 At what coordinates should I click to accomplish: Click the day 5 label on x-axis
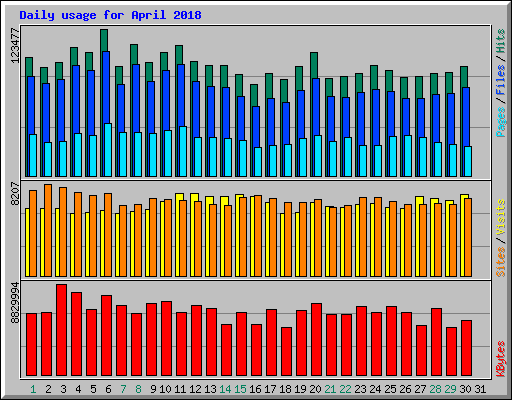[93, 389]
